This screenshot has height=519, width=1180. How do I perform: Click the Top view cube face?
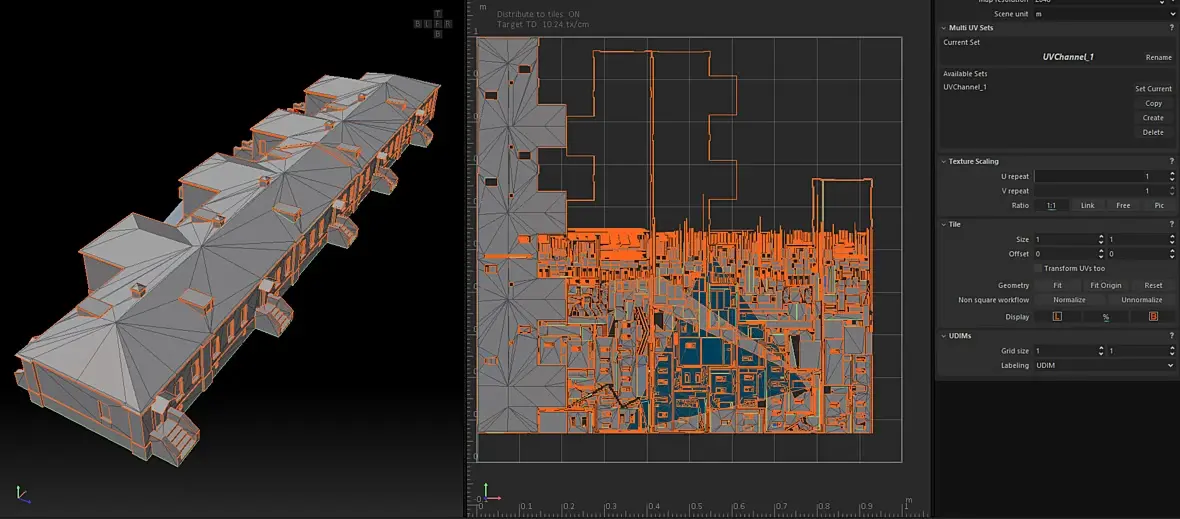coord(437,13)
